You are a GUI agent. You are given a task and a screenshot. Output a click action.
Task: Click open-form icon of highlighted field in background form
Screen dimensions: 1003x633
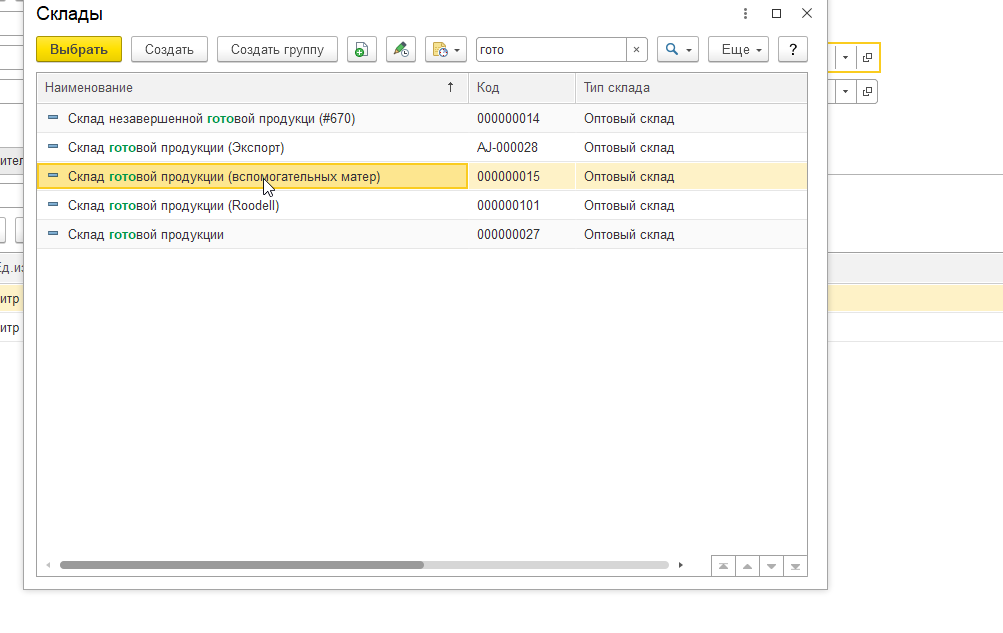click(x=867, y=58)
